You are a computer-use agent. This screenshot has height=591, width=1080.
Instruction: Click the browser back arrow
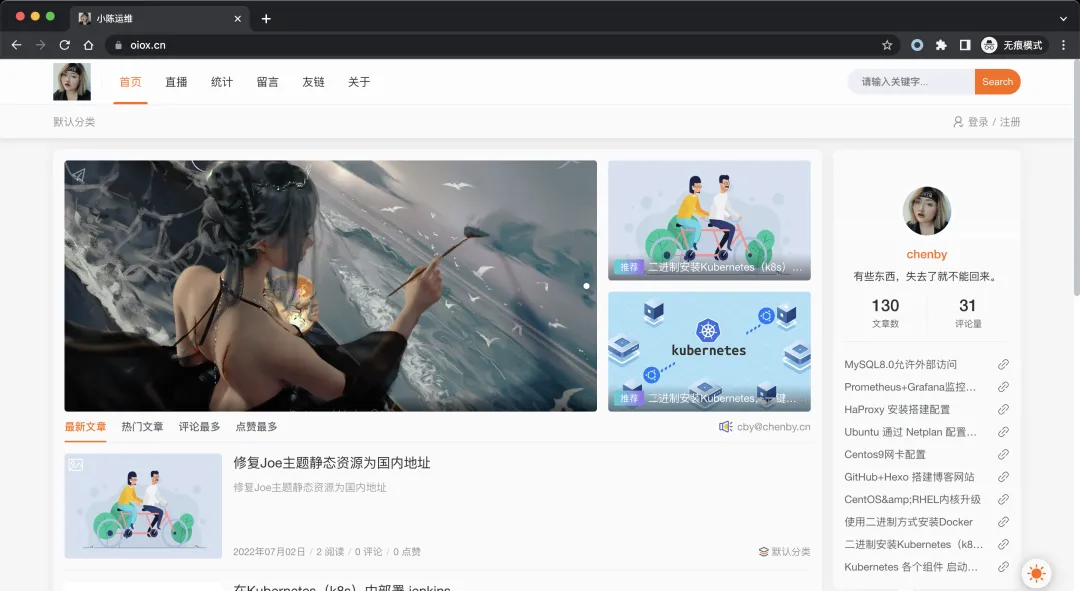click(x=17, y=45)
